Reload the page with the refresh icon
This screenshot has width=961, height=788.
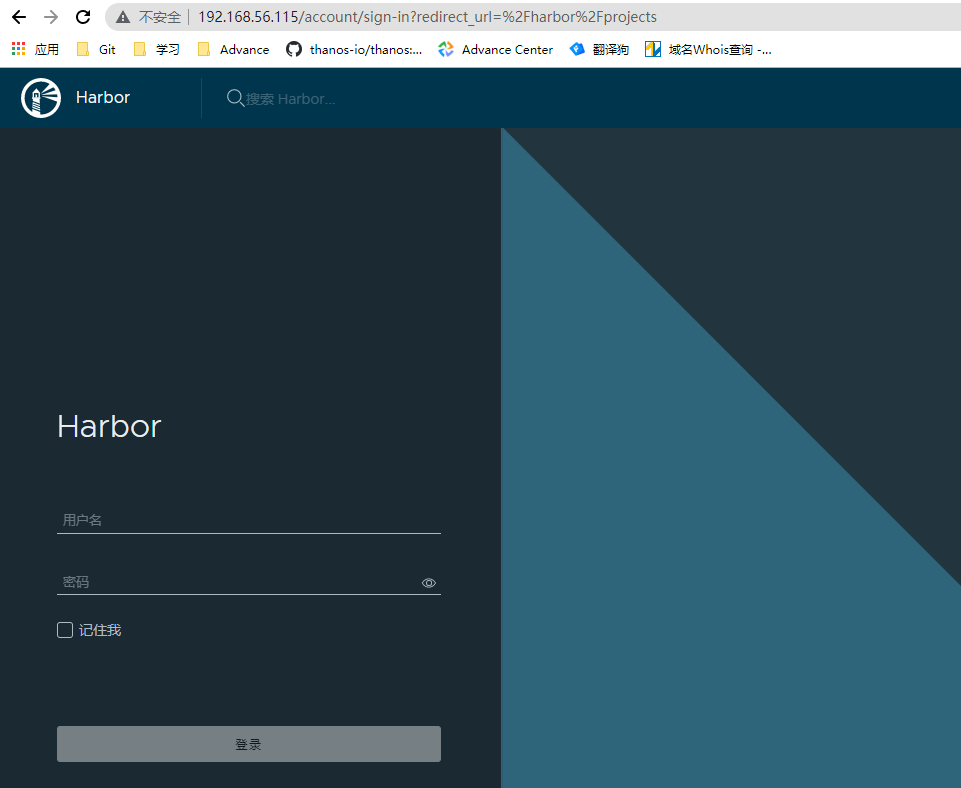[x=83, y=17]
